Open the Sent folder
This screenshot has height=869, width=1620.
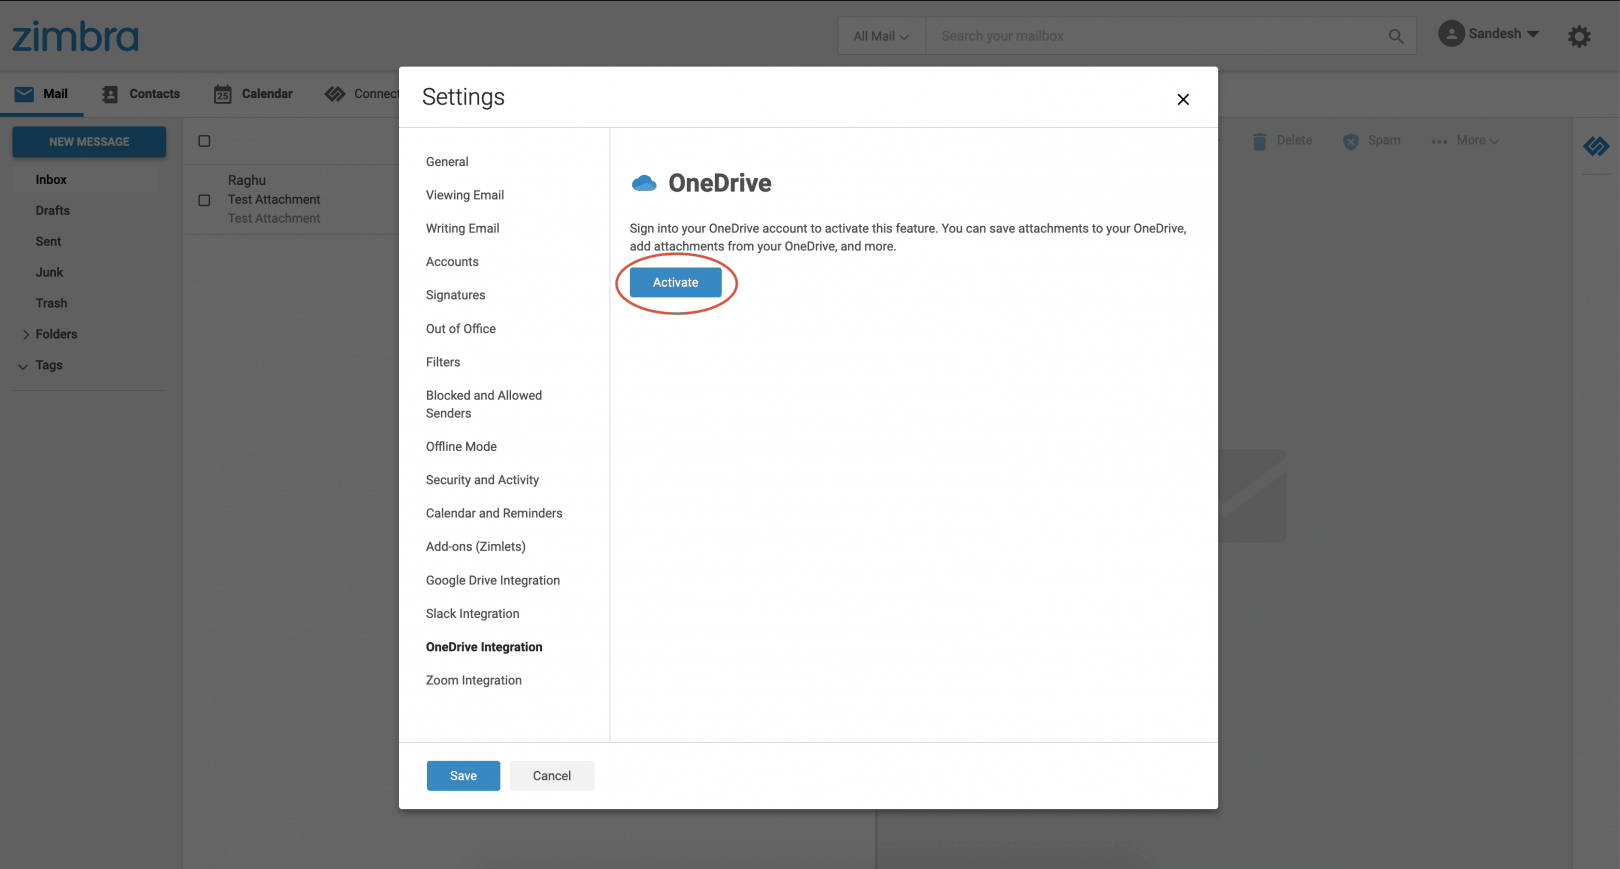click(x=48, y=242)
